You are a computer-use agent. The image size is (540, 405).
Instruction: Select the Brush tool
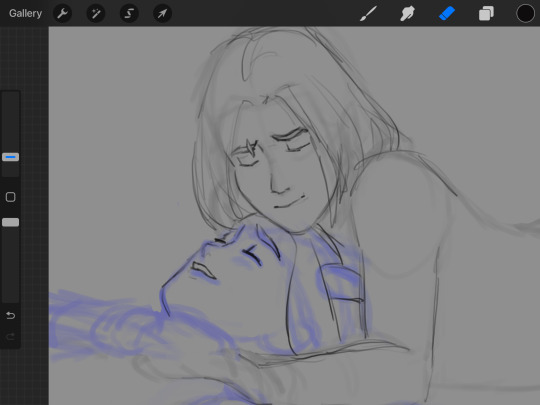tap(368, 14)
